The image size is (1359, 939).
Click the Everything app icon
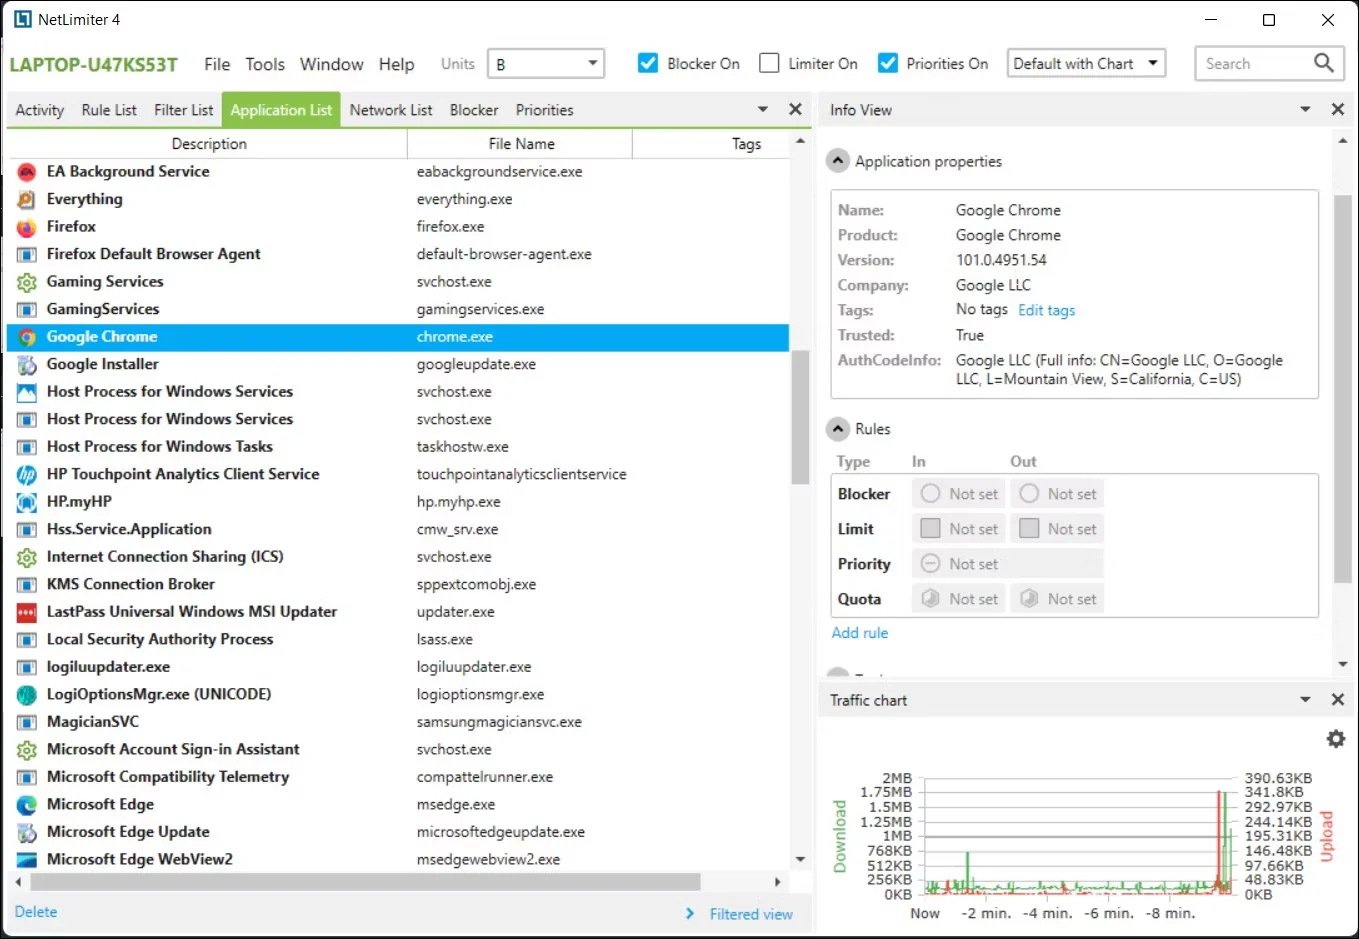(27, 199)
